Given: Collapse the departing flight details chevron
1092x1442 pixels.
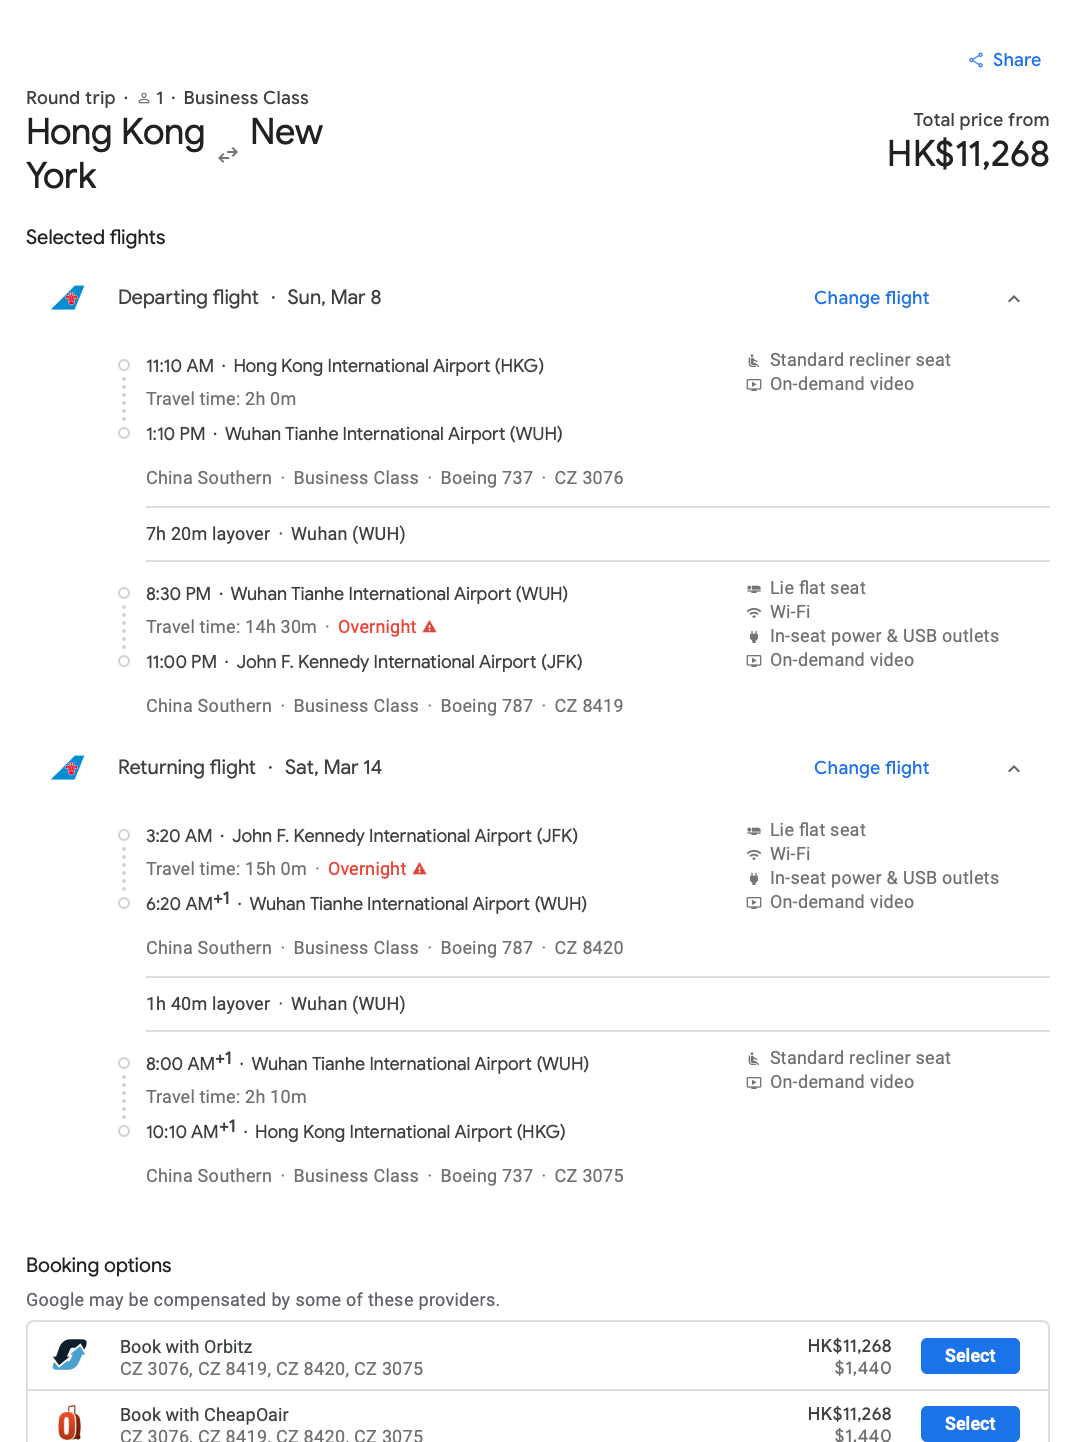Looking at the screenshot, I should pos(1014,299).
